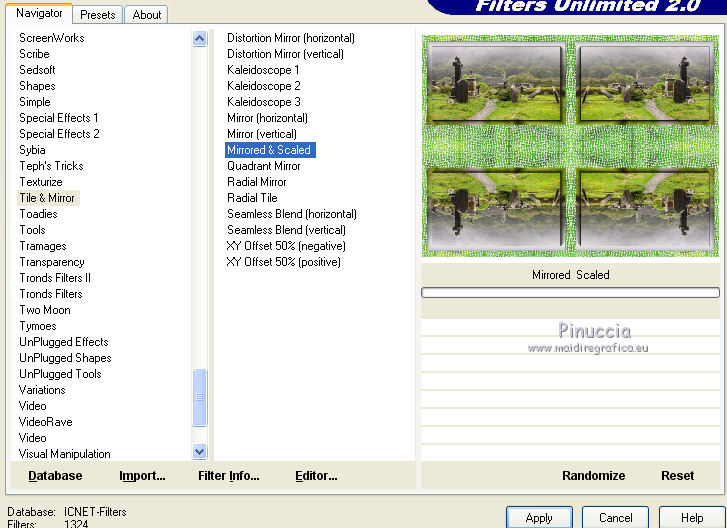Choose Seamless Blend (vertical) filter
The width and height of the screenshot is (727, 528).
(x=286, y=230)
